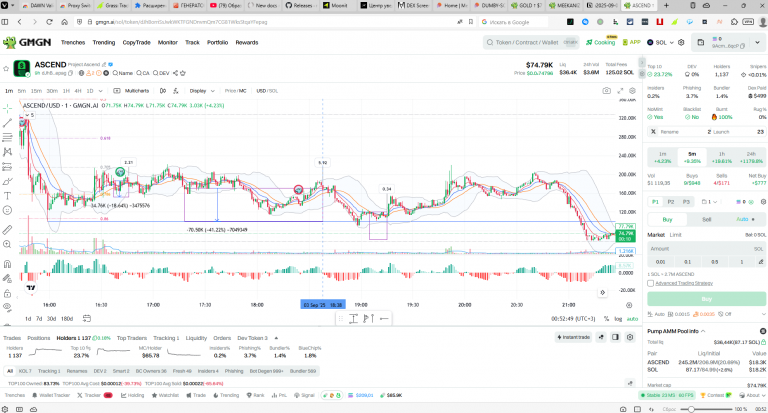Collapse the Pump AMM Pool info section

pos(703,331)
